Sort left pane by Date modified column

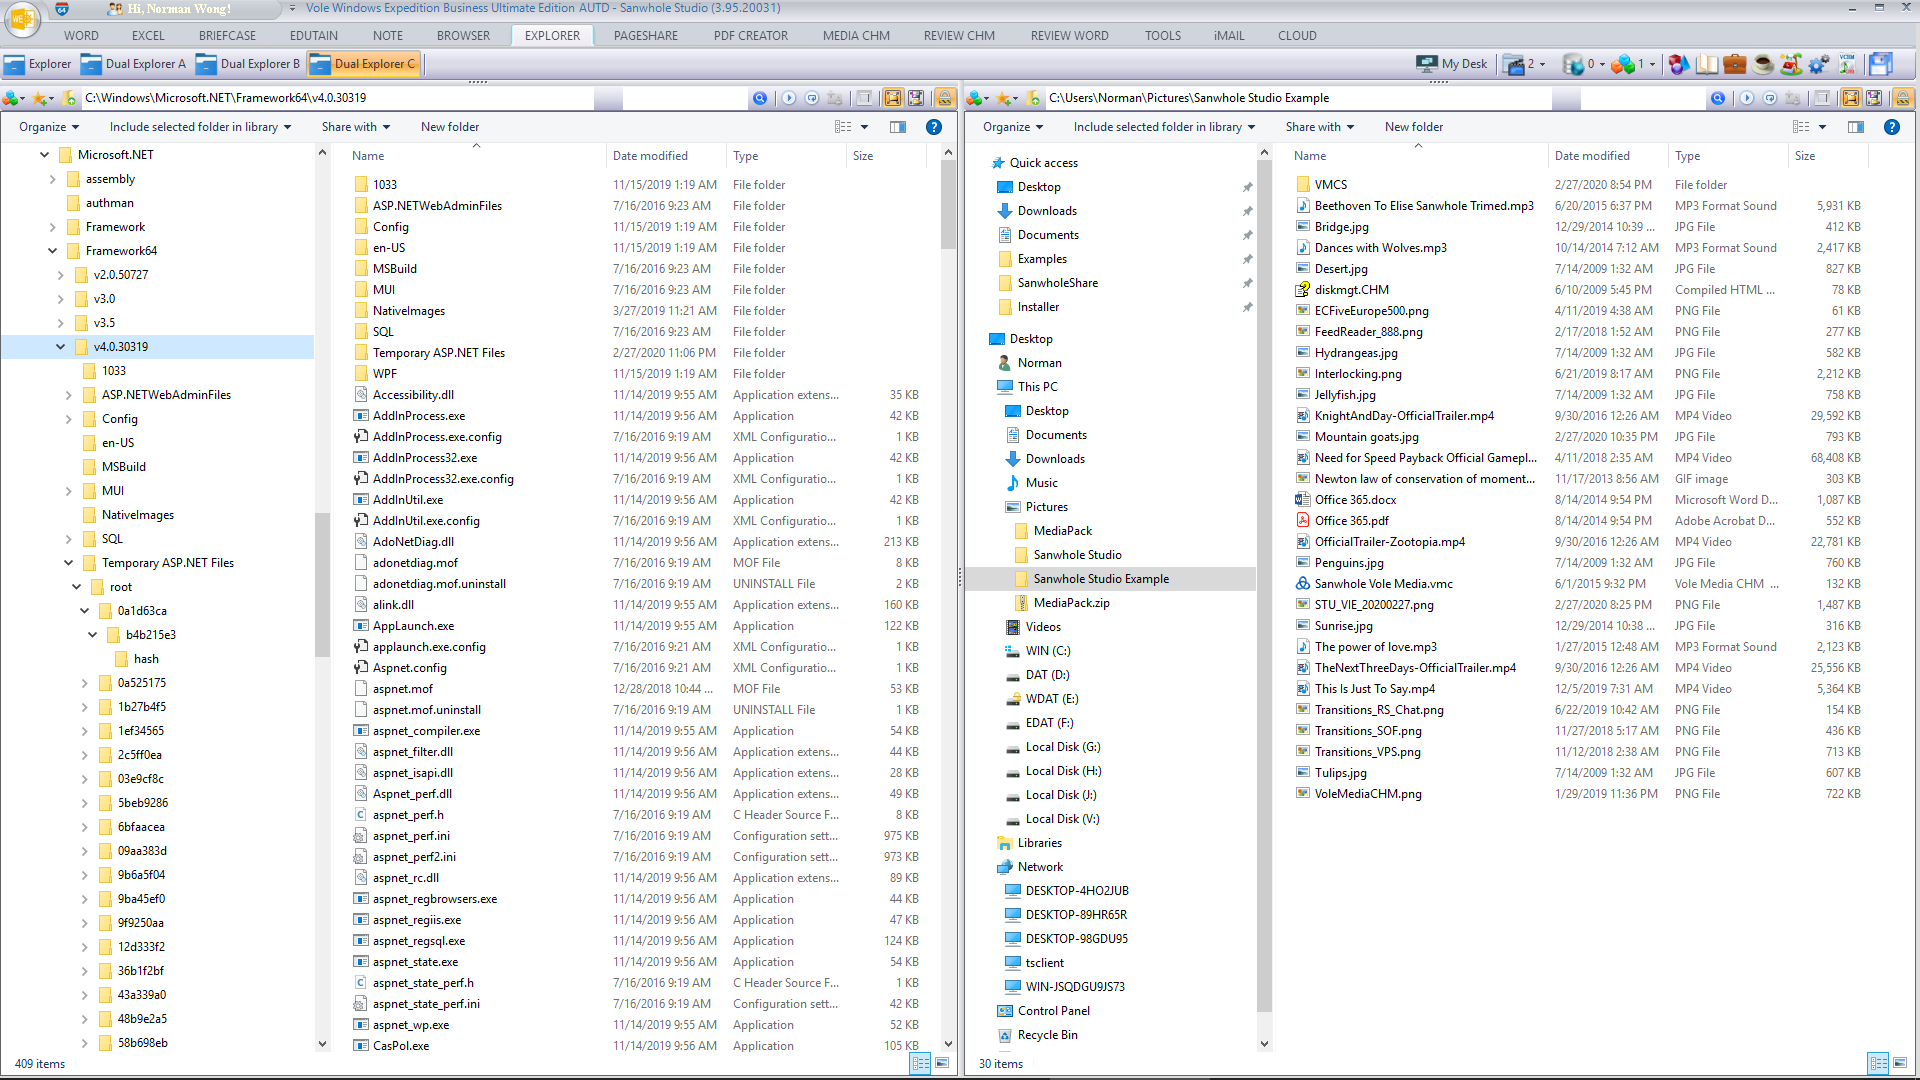coord(664,156)
